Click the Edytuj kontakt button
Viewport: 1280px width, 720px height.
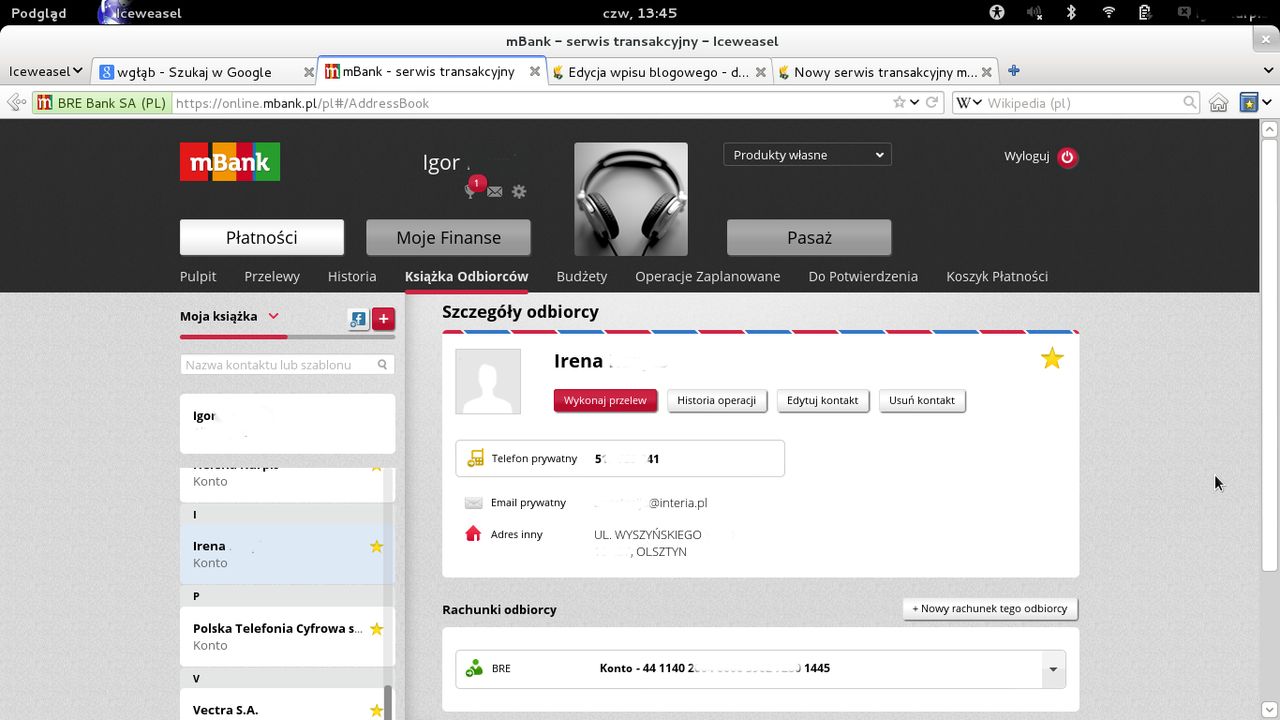(822, 400)
